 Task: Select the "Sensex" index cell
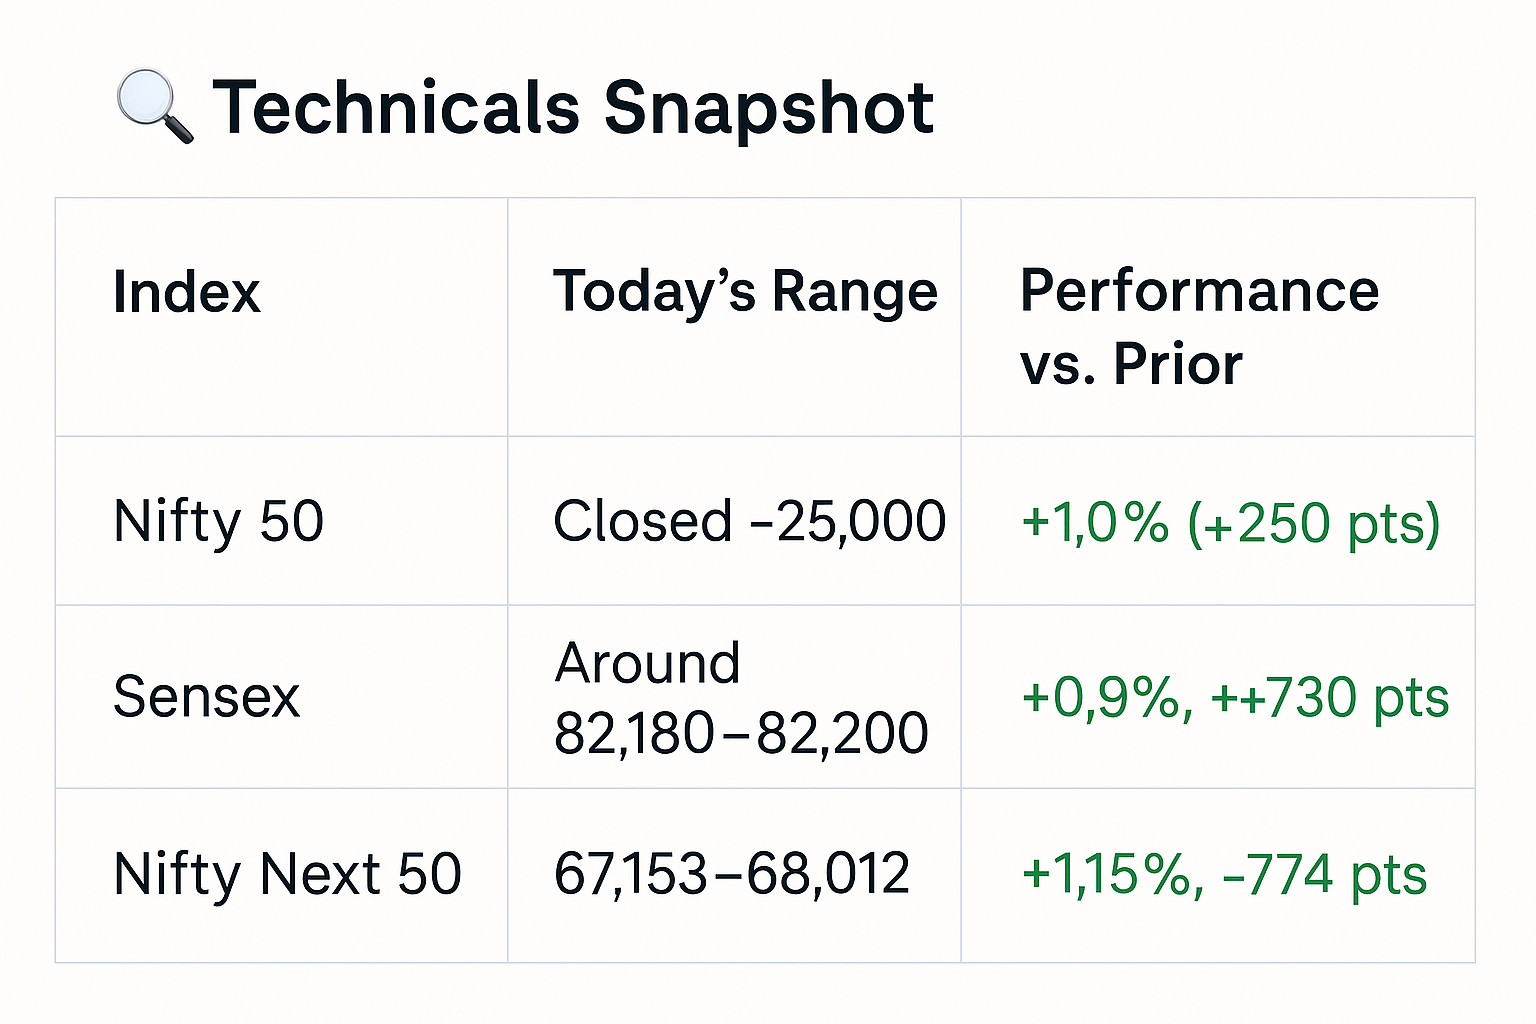[206, 696]
